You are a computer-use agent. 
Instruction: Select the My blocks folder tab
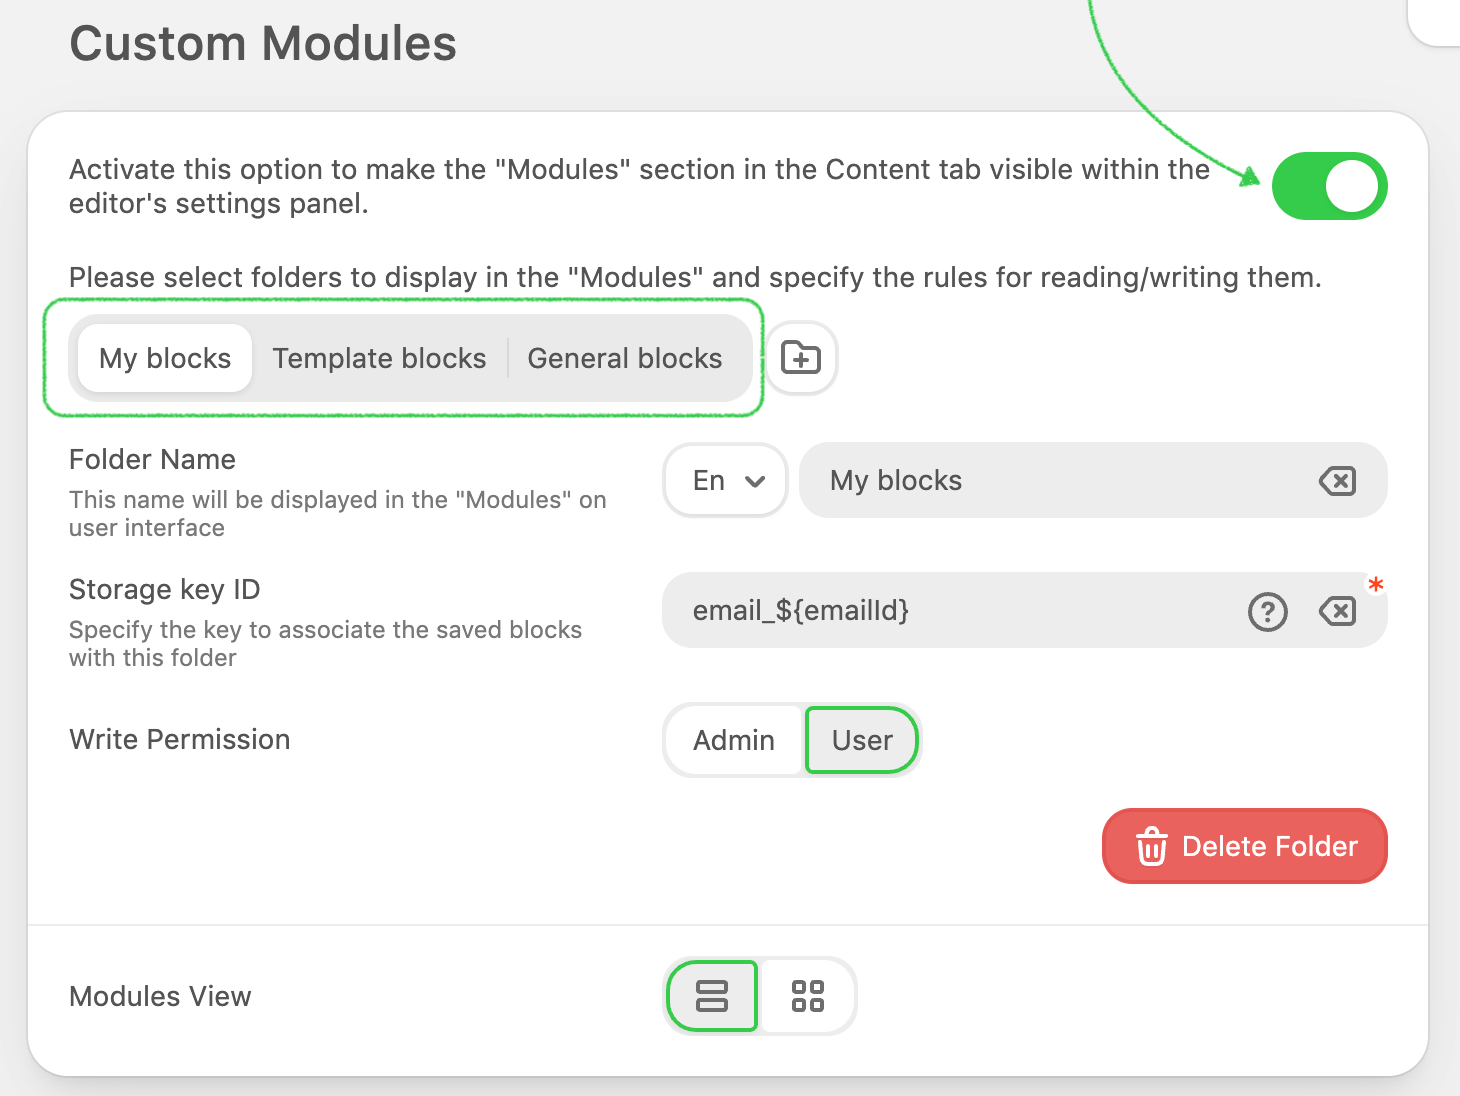tap(165, 358)
